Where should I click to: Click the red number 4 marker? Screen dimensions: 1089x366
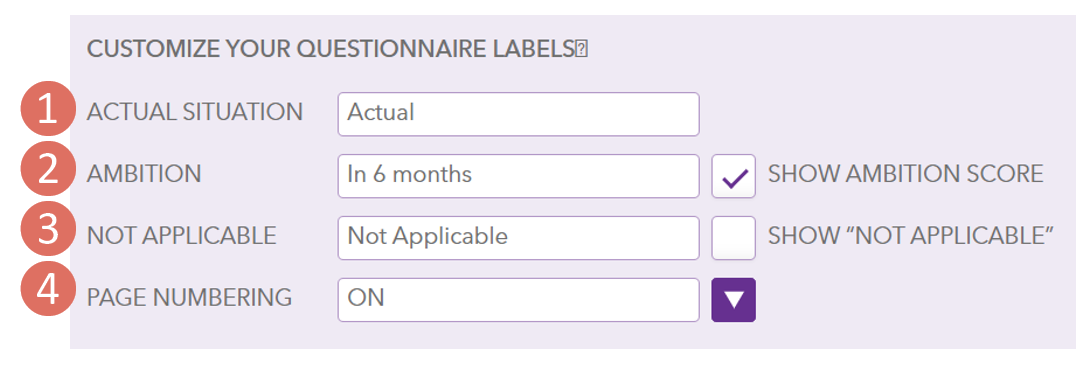(x=48, y=290)
